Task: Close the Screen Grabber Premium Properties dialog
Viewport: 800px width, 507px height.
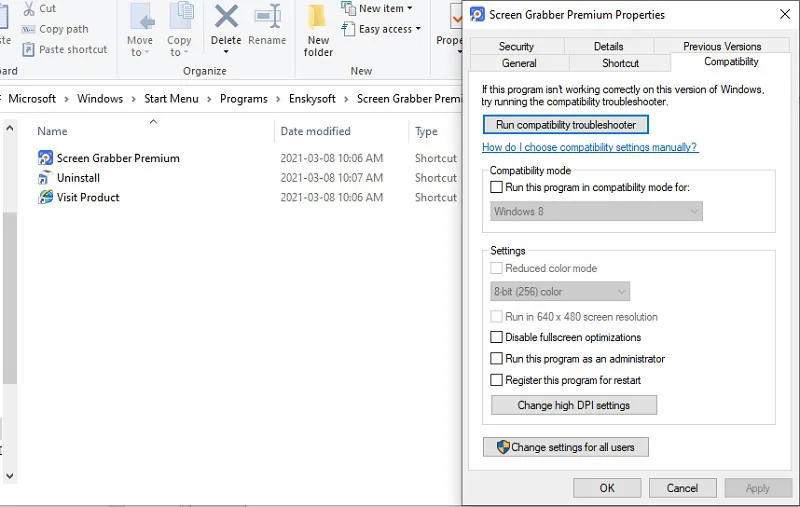Action: [x=785, y=14]
